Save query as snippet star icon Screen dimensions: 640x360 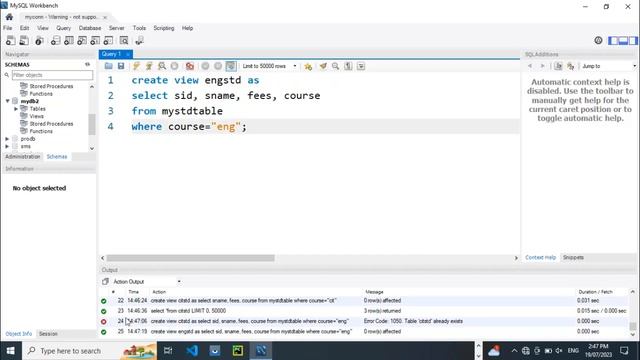click(x=308, y=66)
